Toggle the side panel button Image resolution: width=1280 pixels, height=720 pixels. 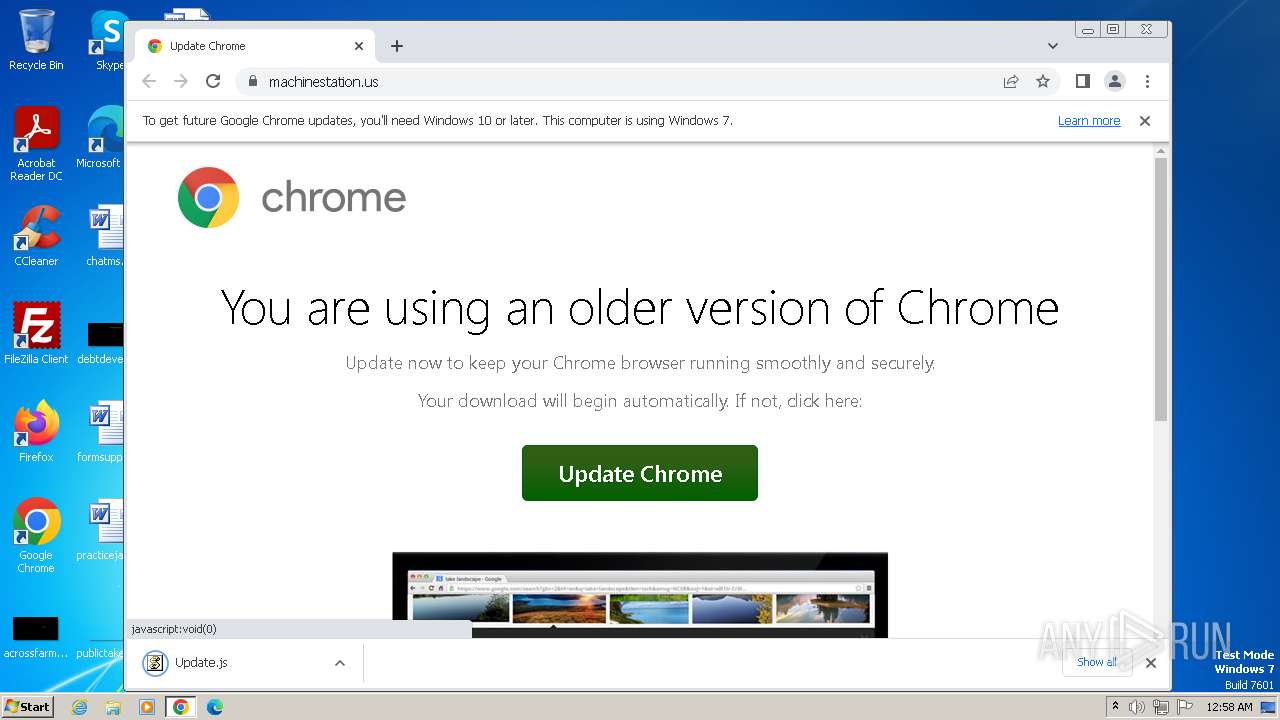1082,82
